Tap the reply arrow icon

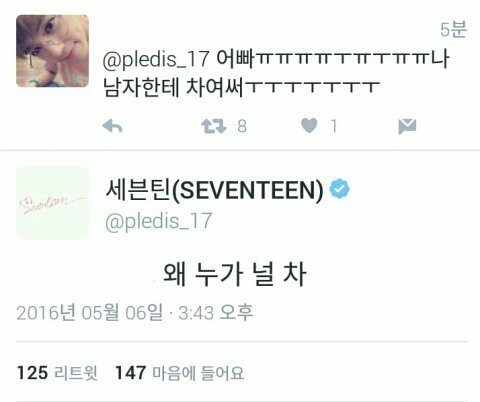pyautogui.click(x=113, y=126)
